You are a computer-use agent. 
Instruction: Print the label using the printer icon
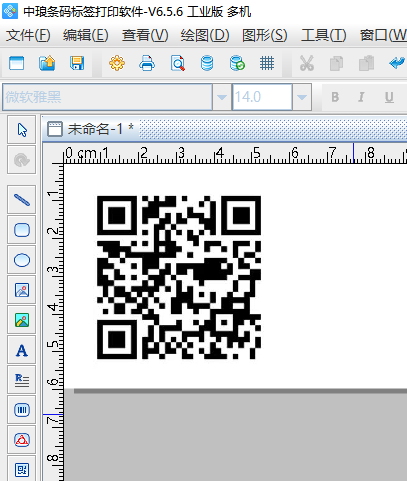147,63
